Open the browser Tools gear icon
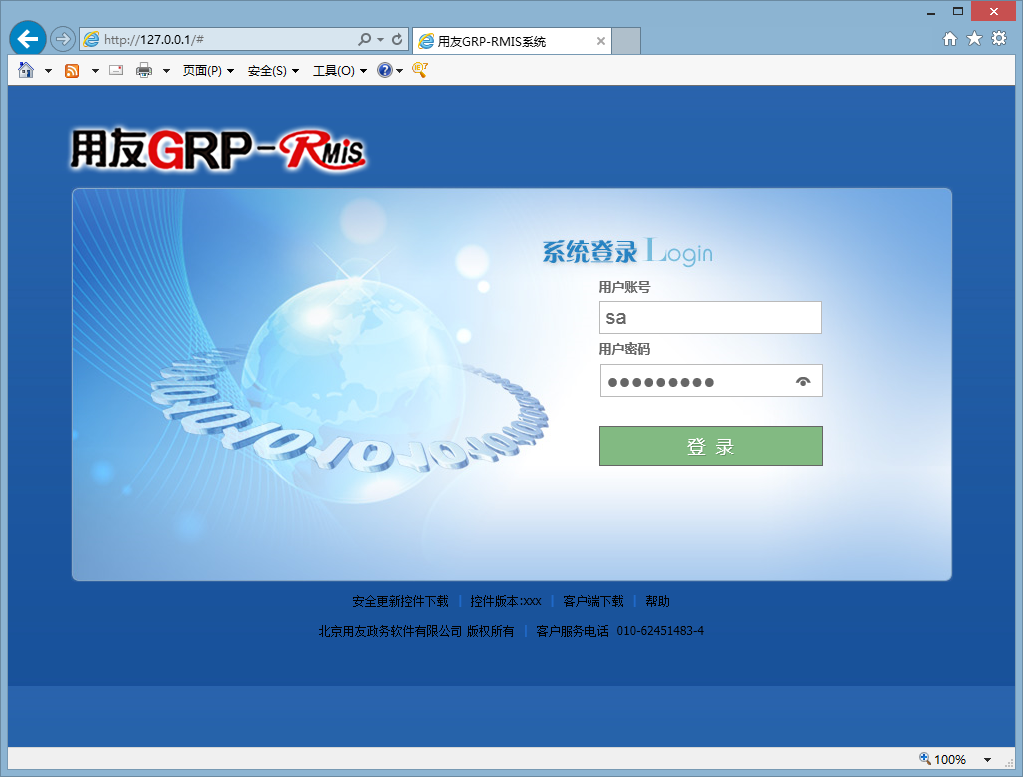1023x777 pixels. click(999, 38)
